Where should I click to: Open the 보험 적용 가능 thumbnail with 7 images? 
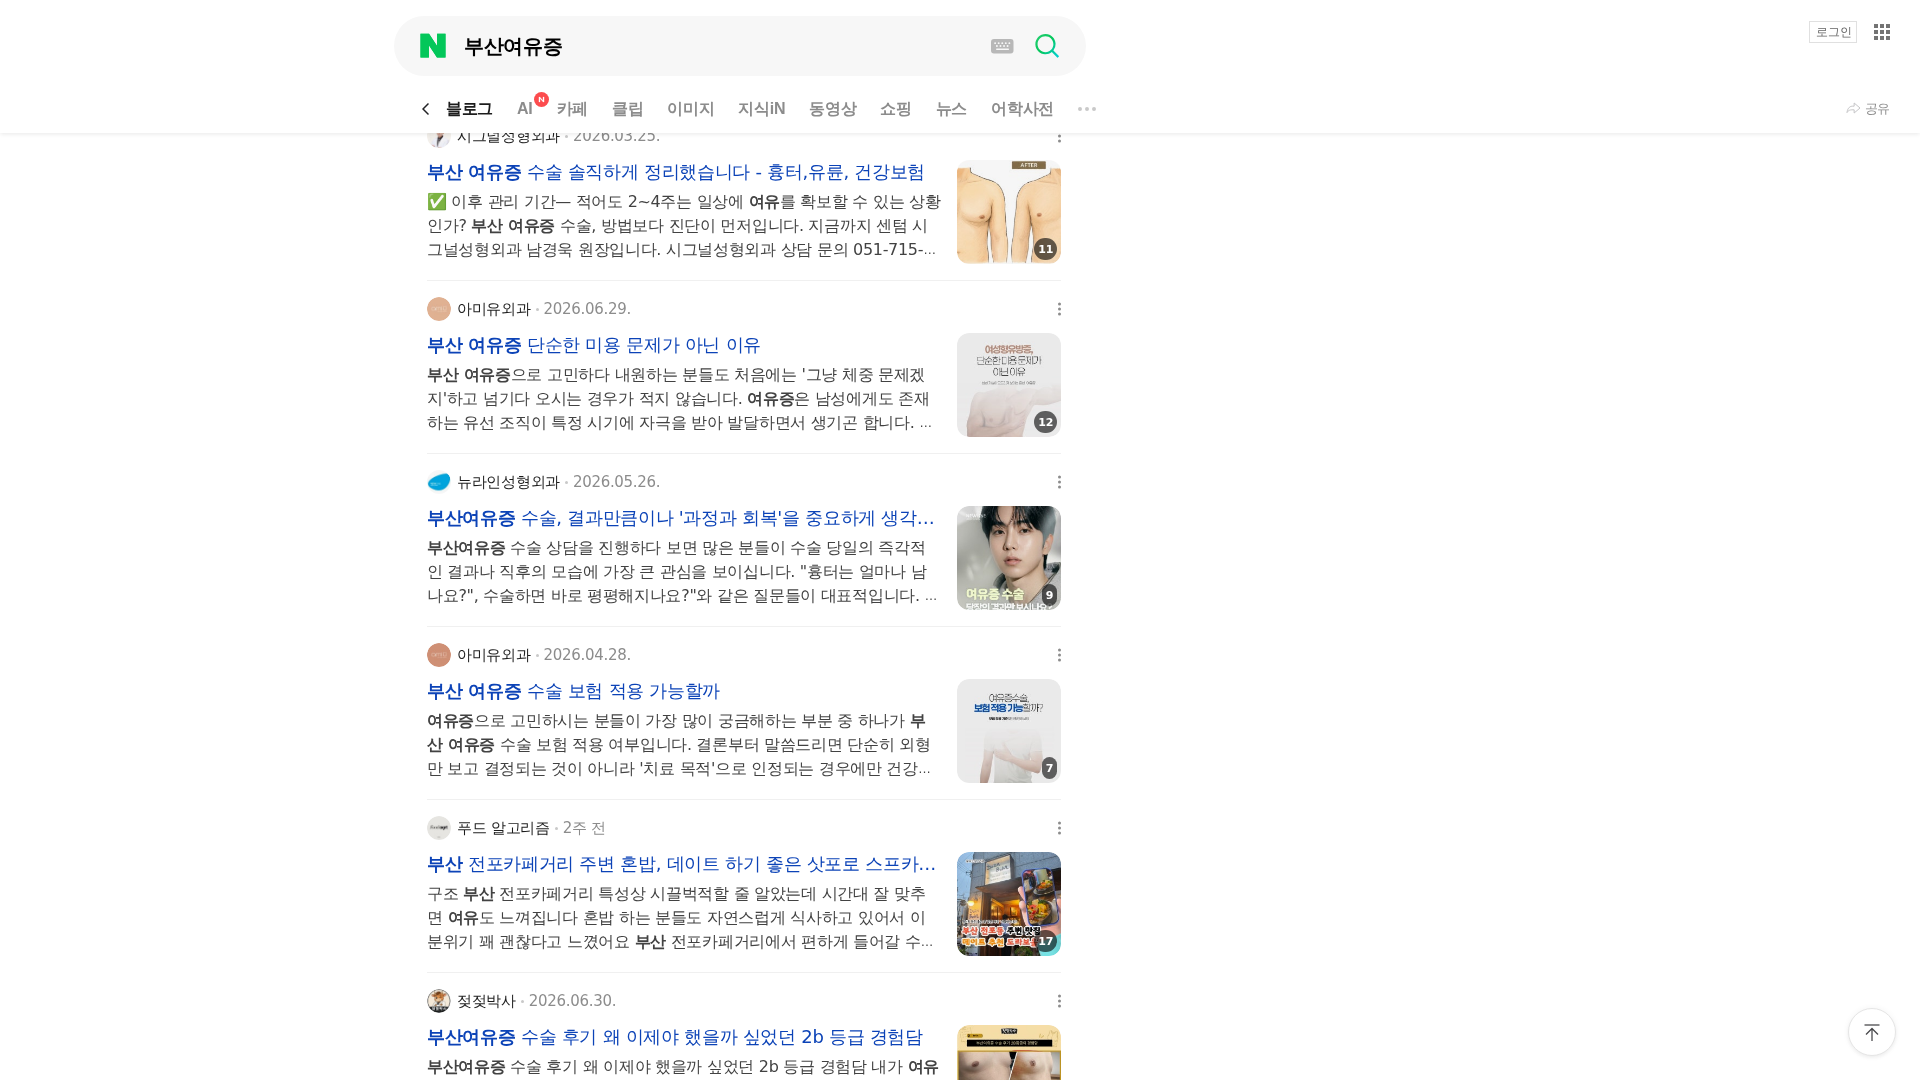[x=1009, y=731]
